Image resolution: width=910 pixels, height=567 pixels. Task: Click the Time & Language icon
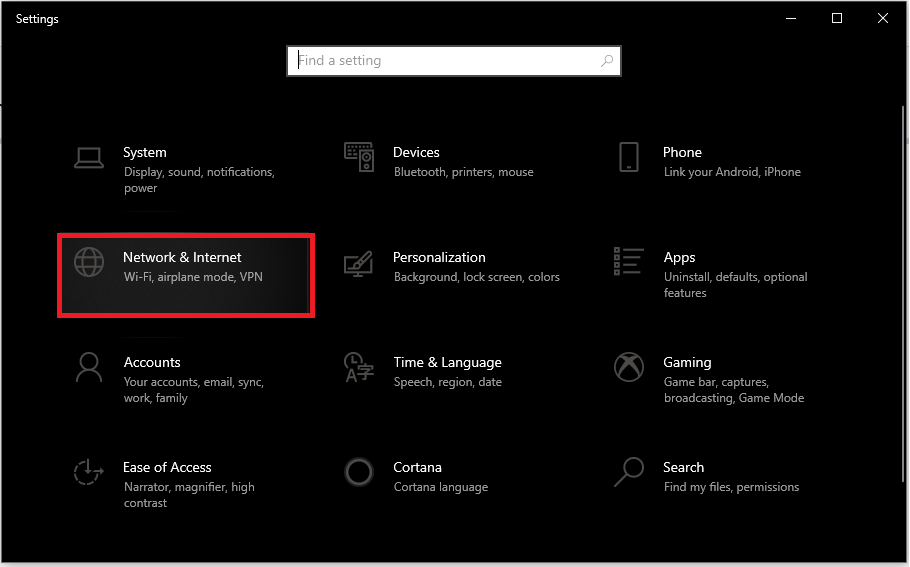(359, 367)
